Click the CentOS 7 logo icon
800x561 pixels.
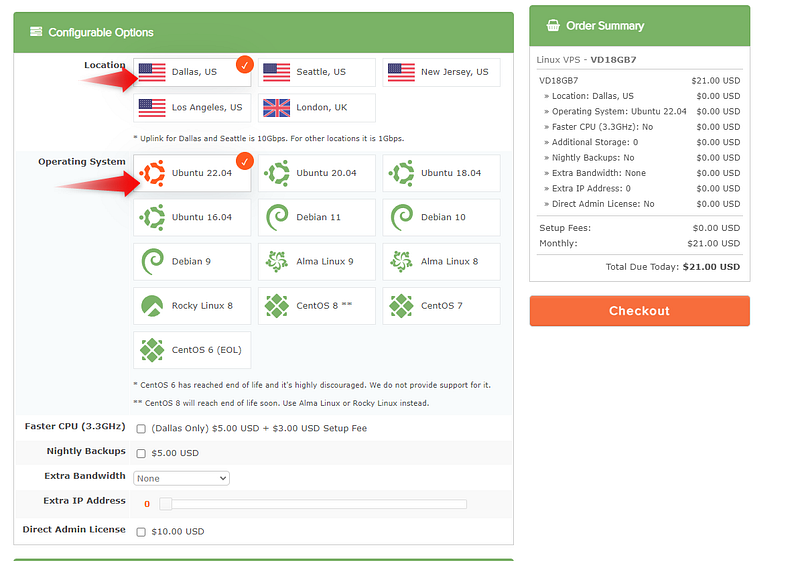point(401,306)
